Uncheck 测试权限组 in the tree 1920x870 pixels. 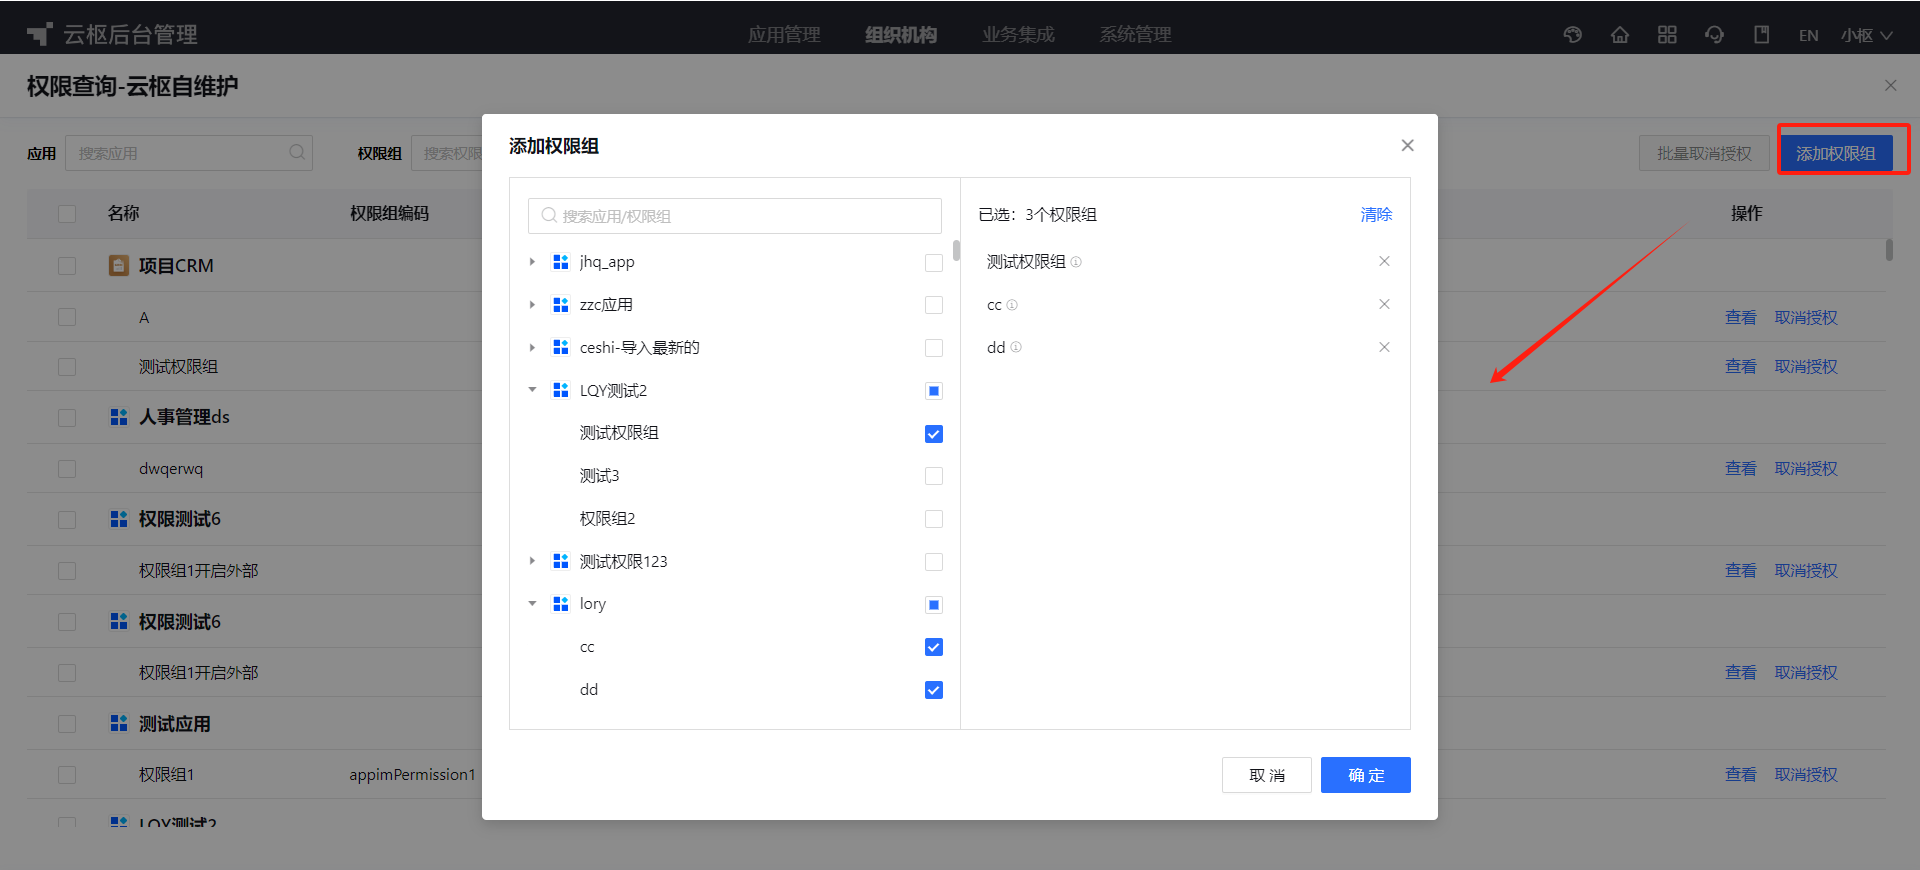pos(934,434)
